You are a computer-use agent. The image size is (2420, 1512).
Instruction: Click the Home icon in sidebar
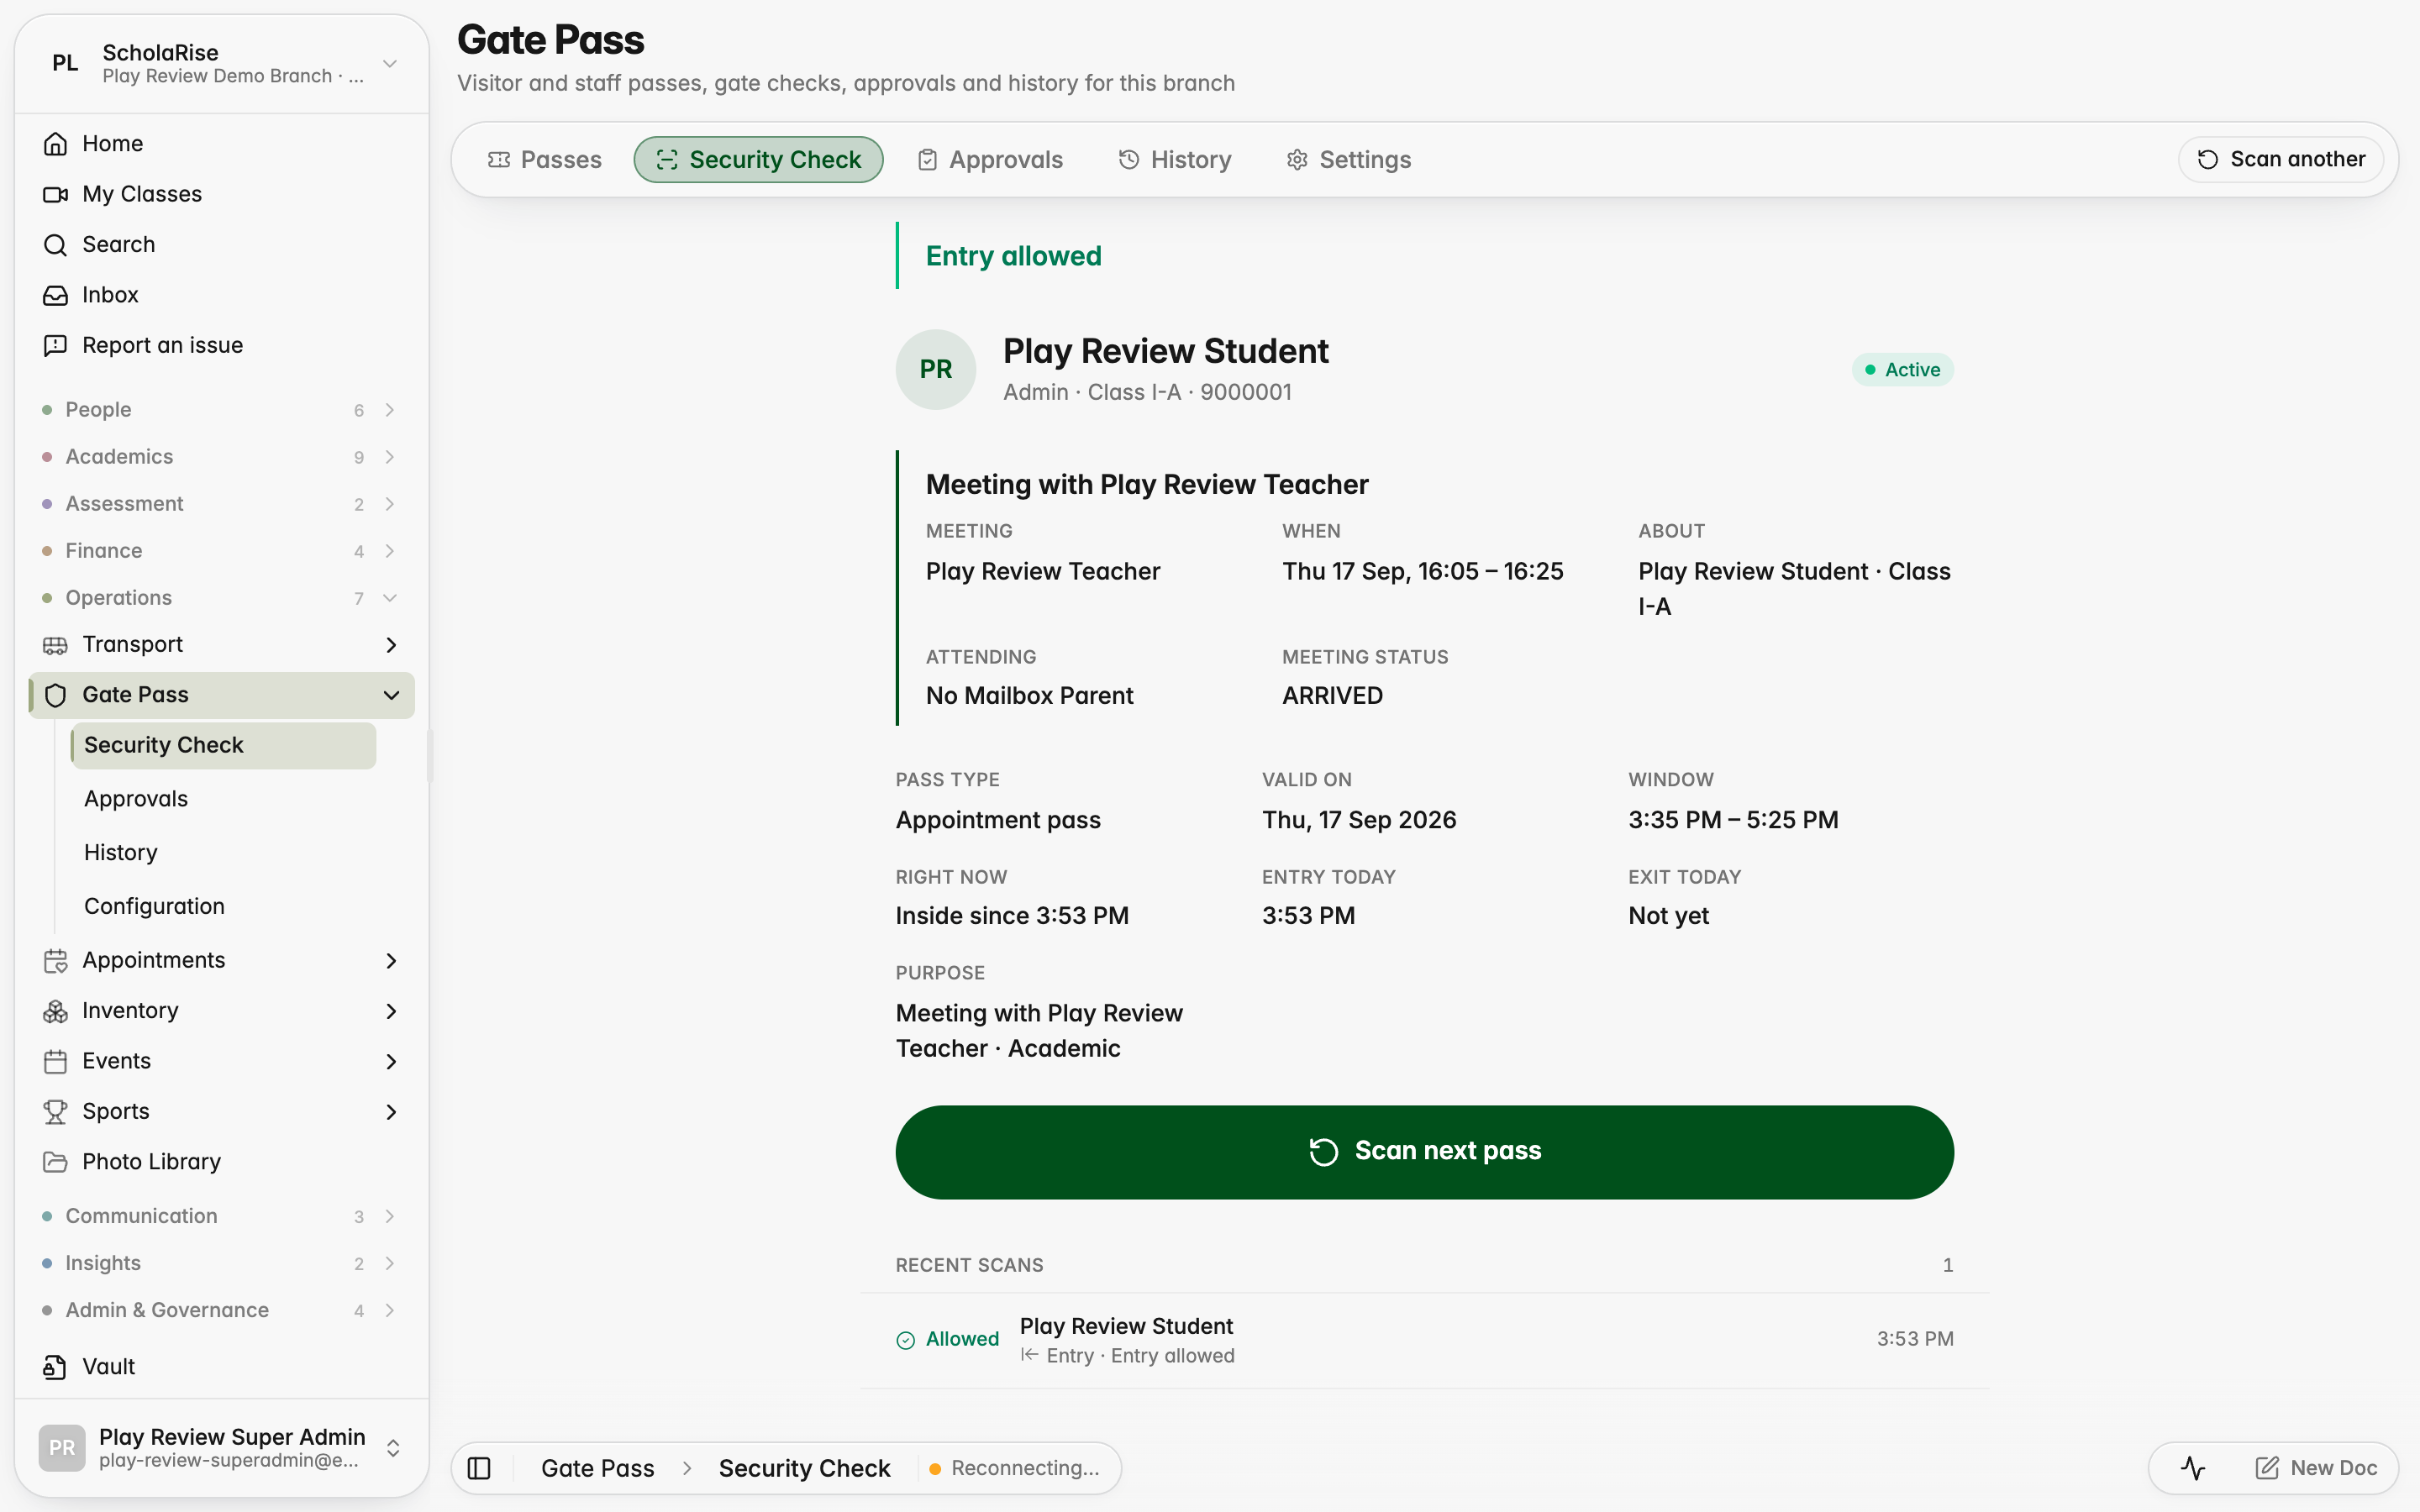56,144
